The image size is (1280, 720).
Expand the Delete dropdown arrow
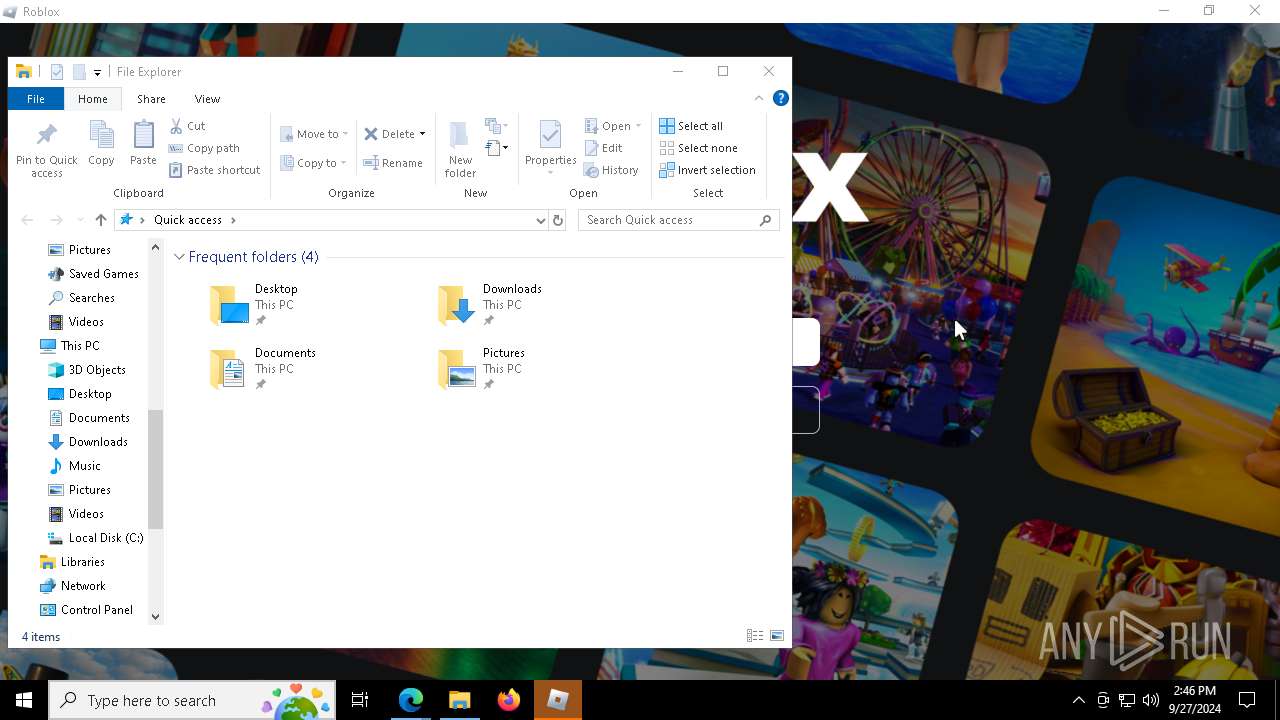pos(422,134)
